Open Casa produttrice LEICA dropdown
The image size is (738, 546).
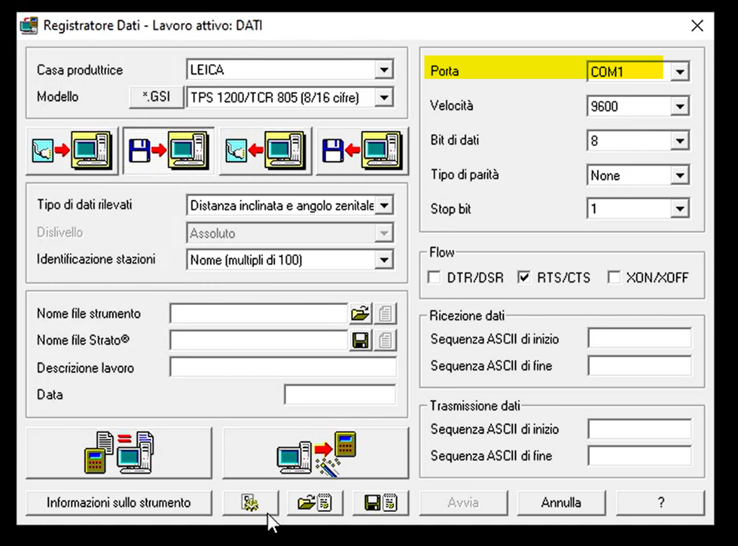tap(384, 70)
